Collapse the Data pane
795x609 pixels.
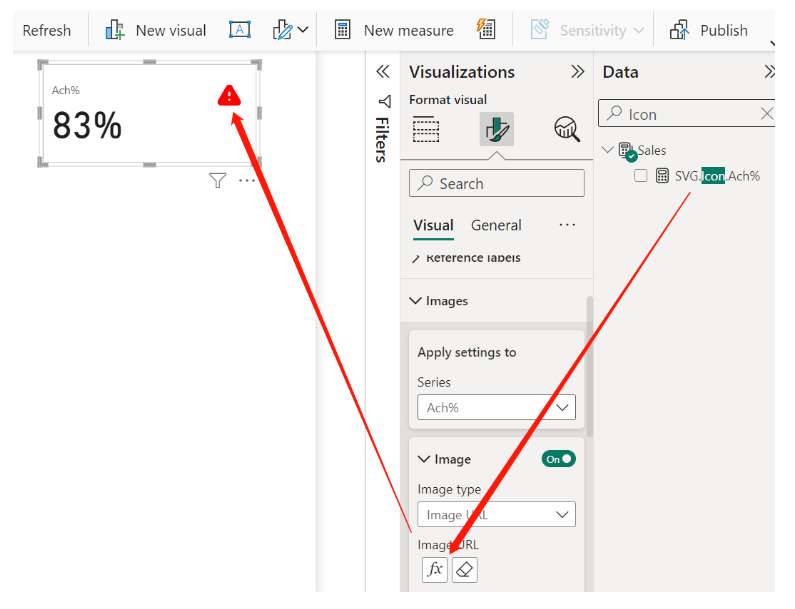[x=769, y=71]
